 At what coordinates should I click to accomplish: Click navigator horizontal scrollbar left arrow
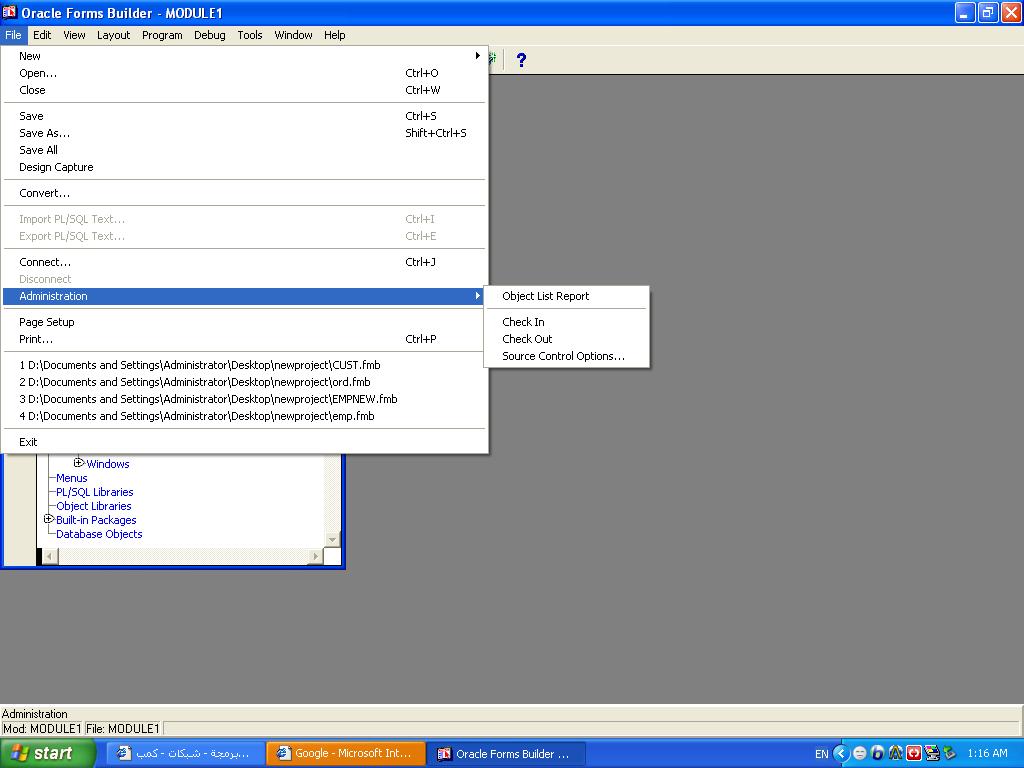click(50, 556)
